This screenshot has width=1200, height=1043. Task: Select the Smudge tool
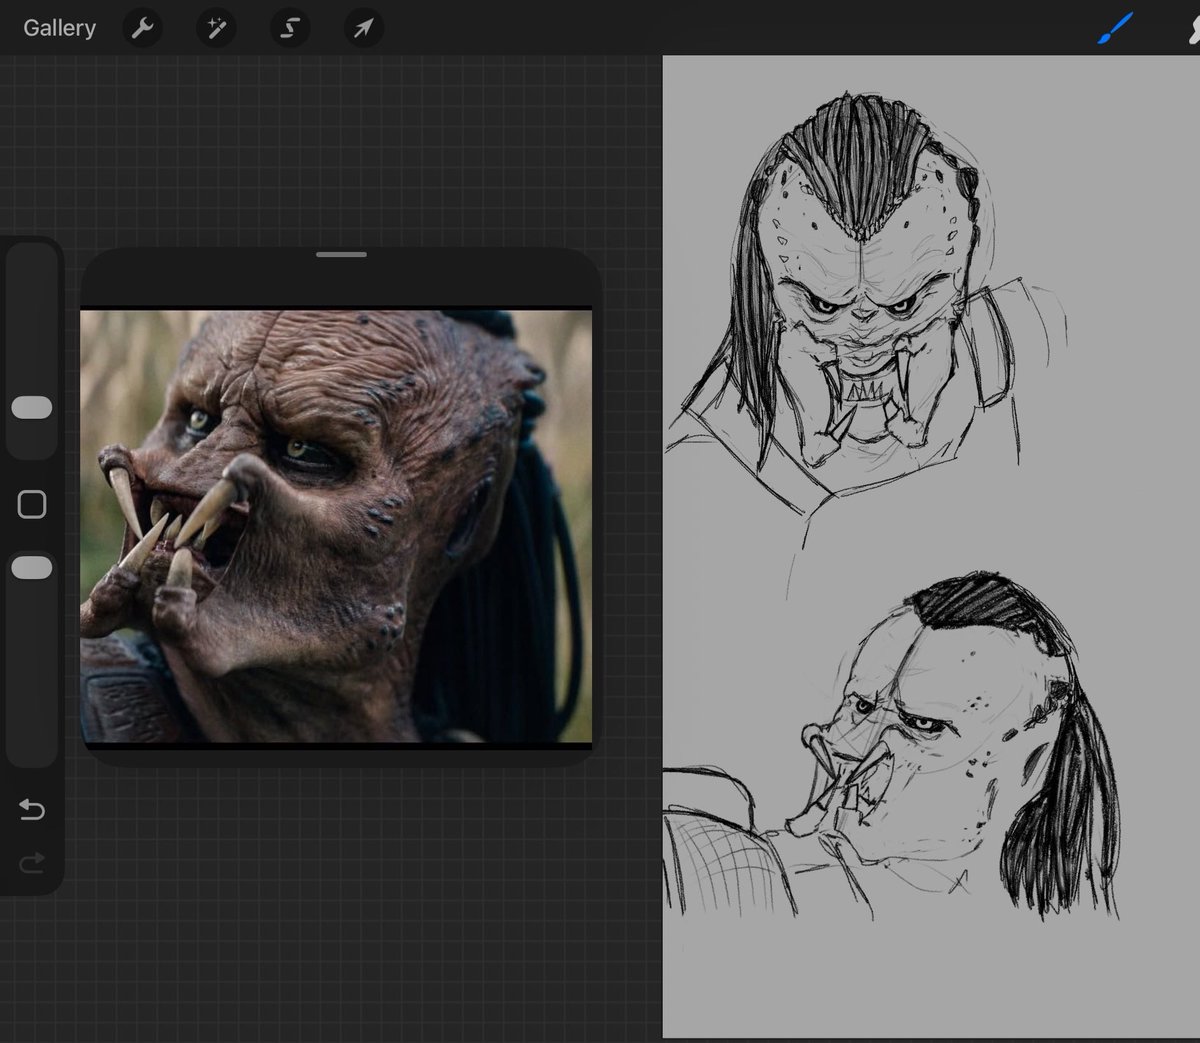click(x=1193, y=29)
